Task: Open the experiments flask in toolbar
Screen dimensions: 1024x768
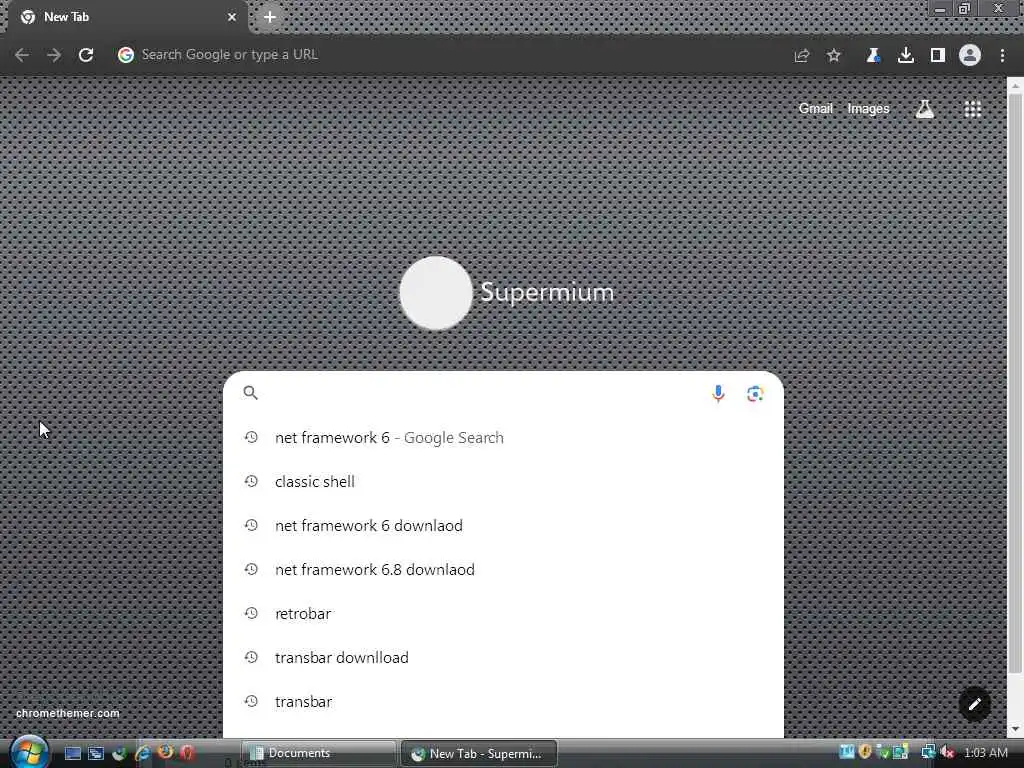Action: coord(873,56)
